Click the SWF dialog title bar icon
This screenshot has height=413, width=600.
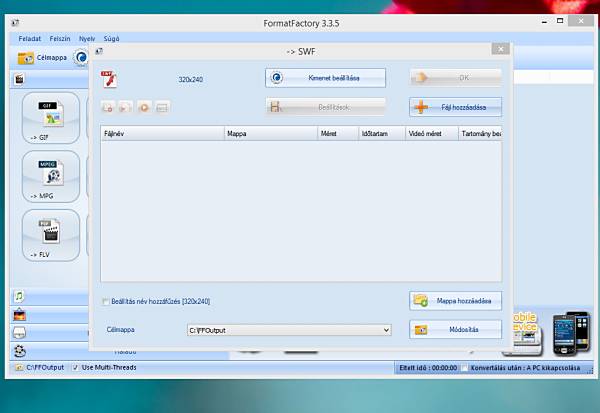(99, 51)
